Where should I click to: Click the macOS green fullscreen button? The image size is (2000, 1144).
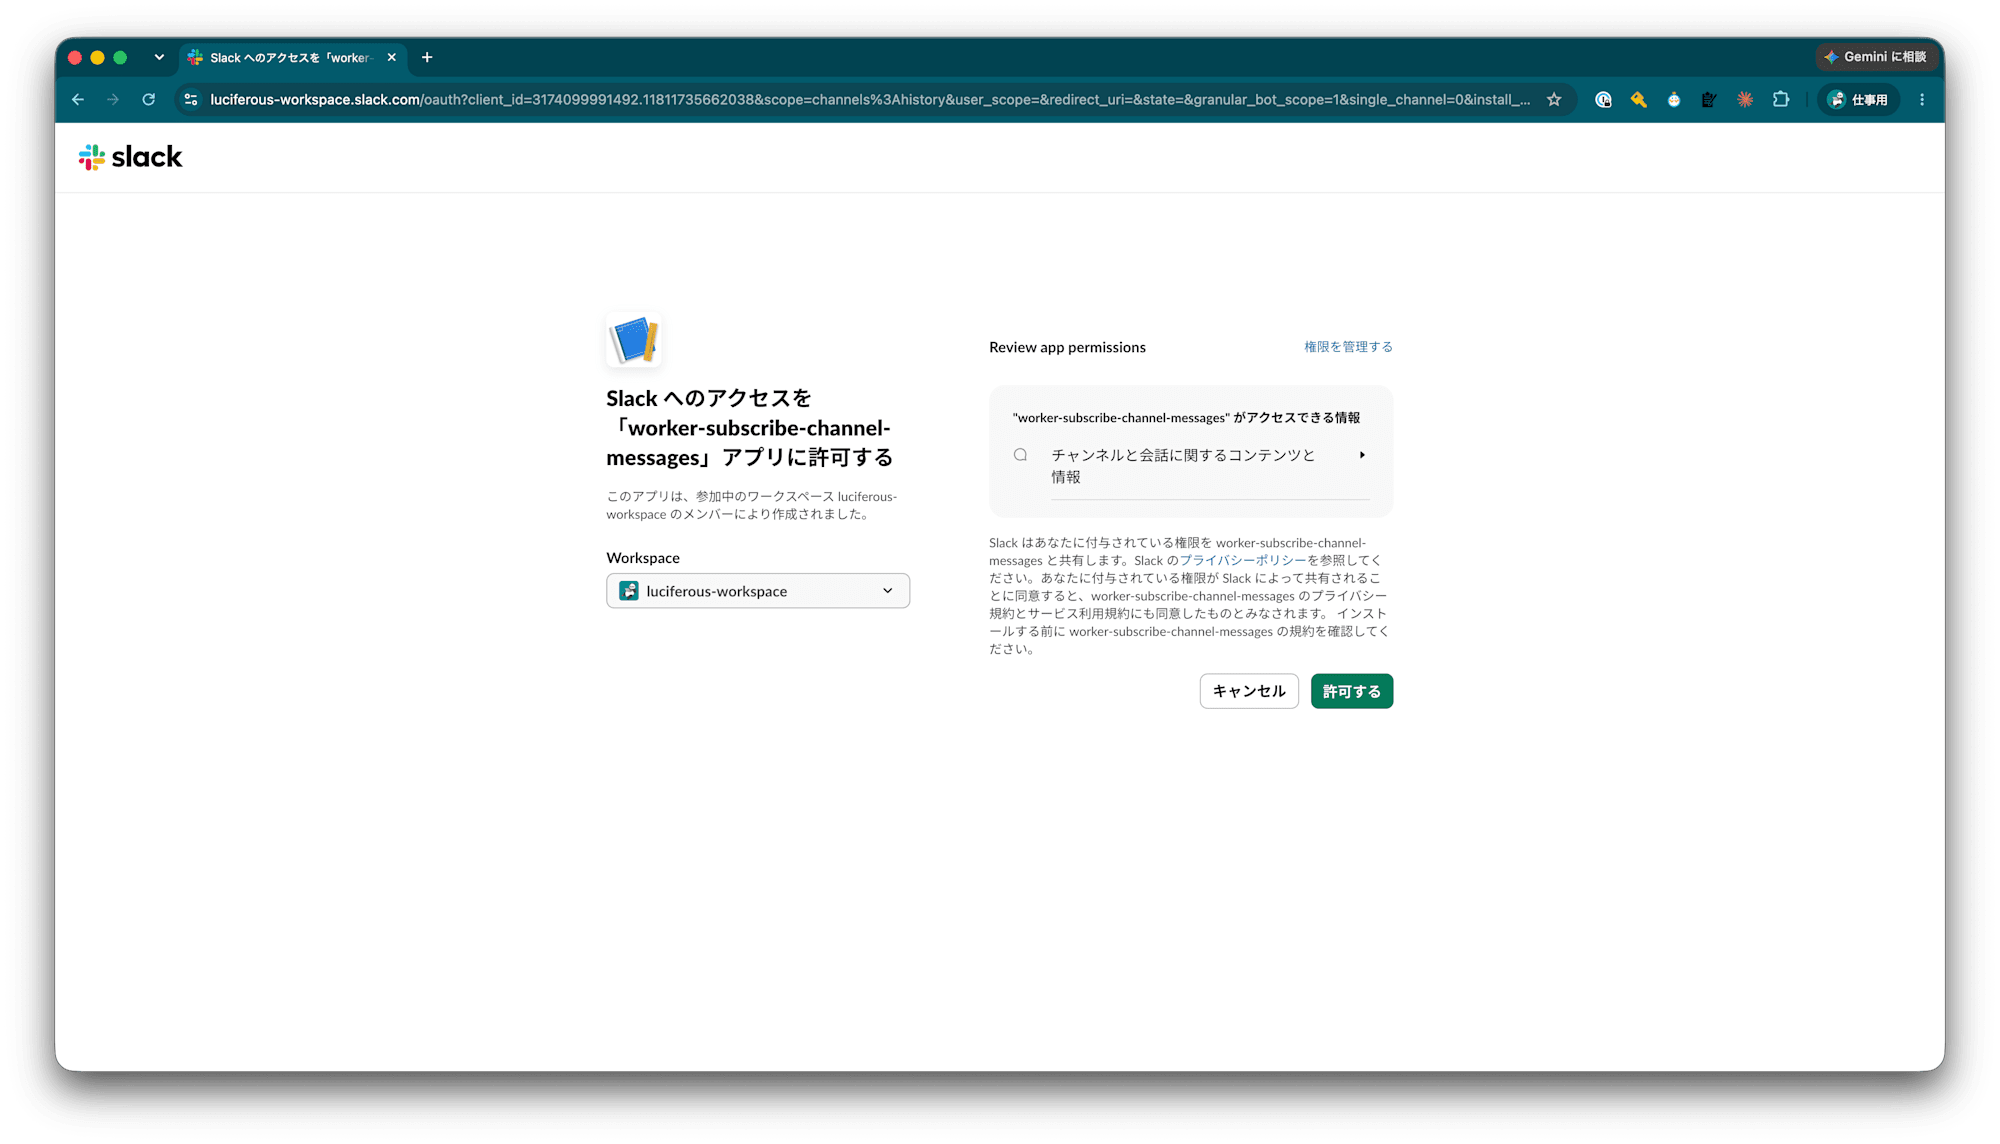[x=121, y=58]
